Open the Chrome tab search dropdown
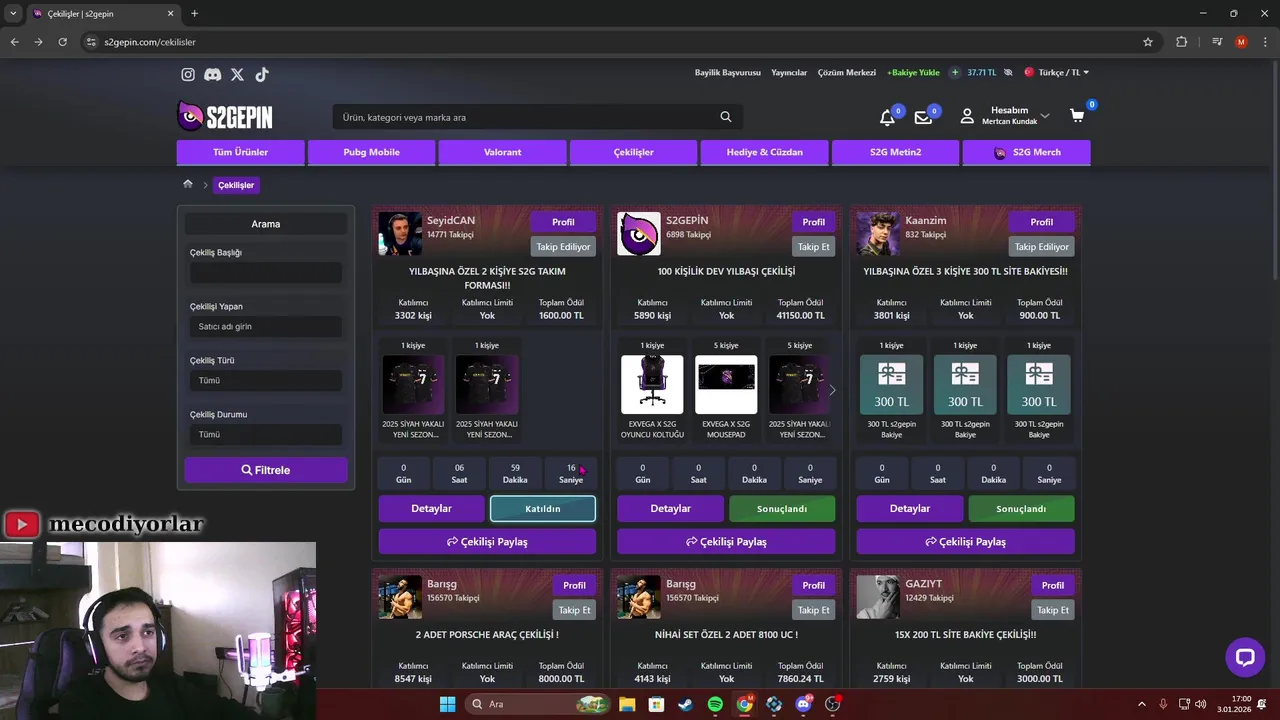 13,14
